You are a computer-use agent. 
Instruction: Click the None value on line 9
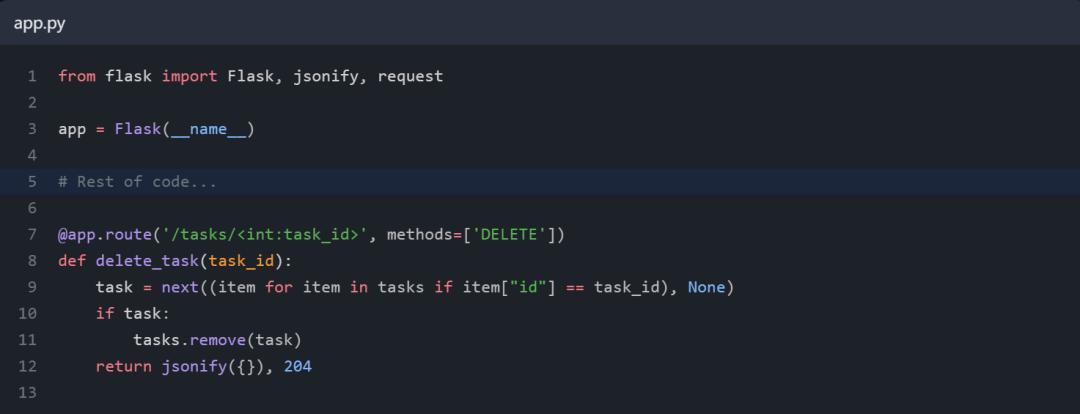(x=706, y=288)
